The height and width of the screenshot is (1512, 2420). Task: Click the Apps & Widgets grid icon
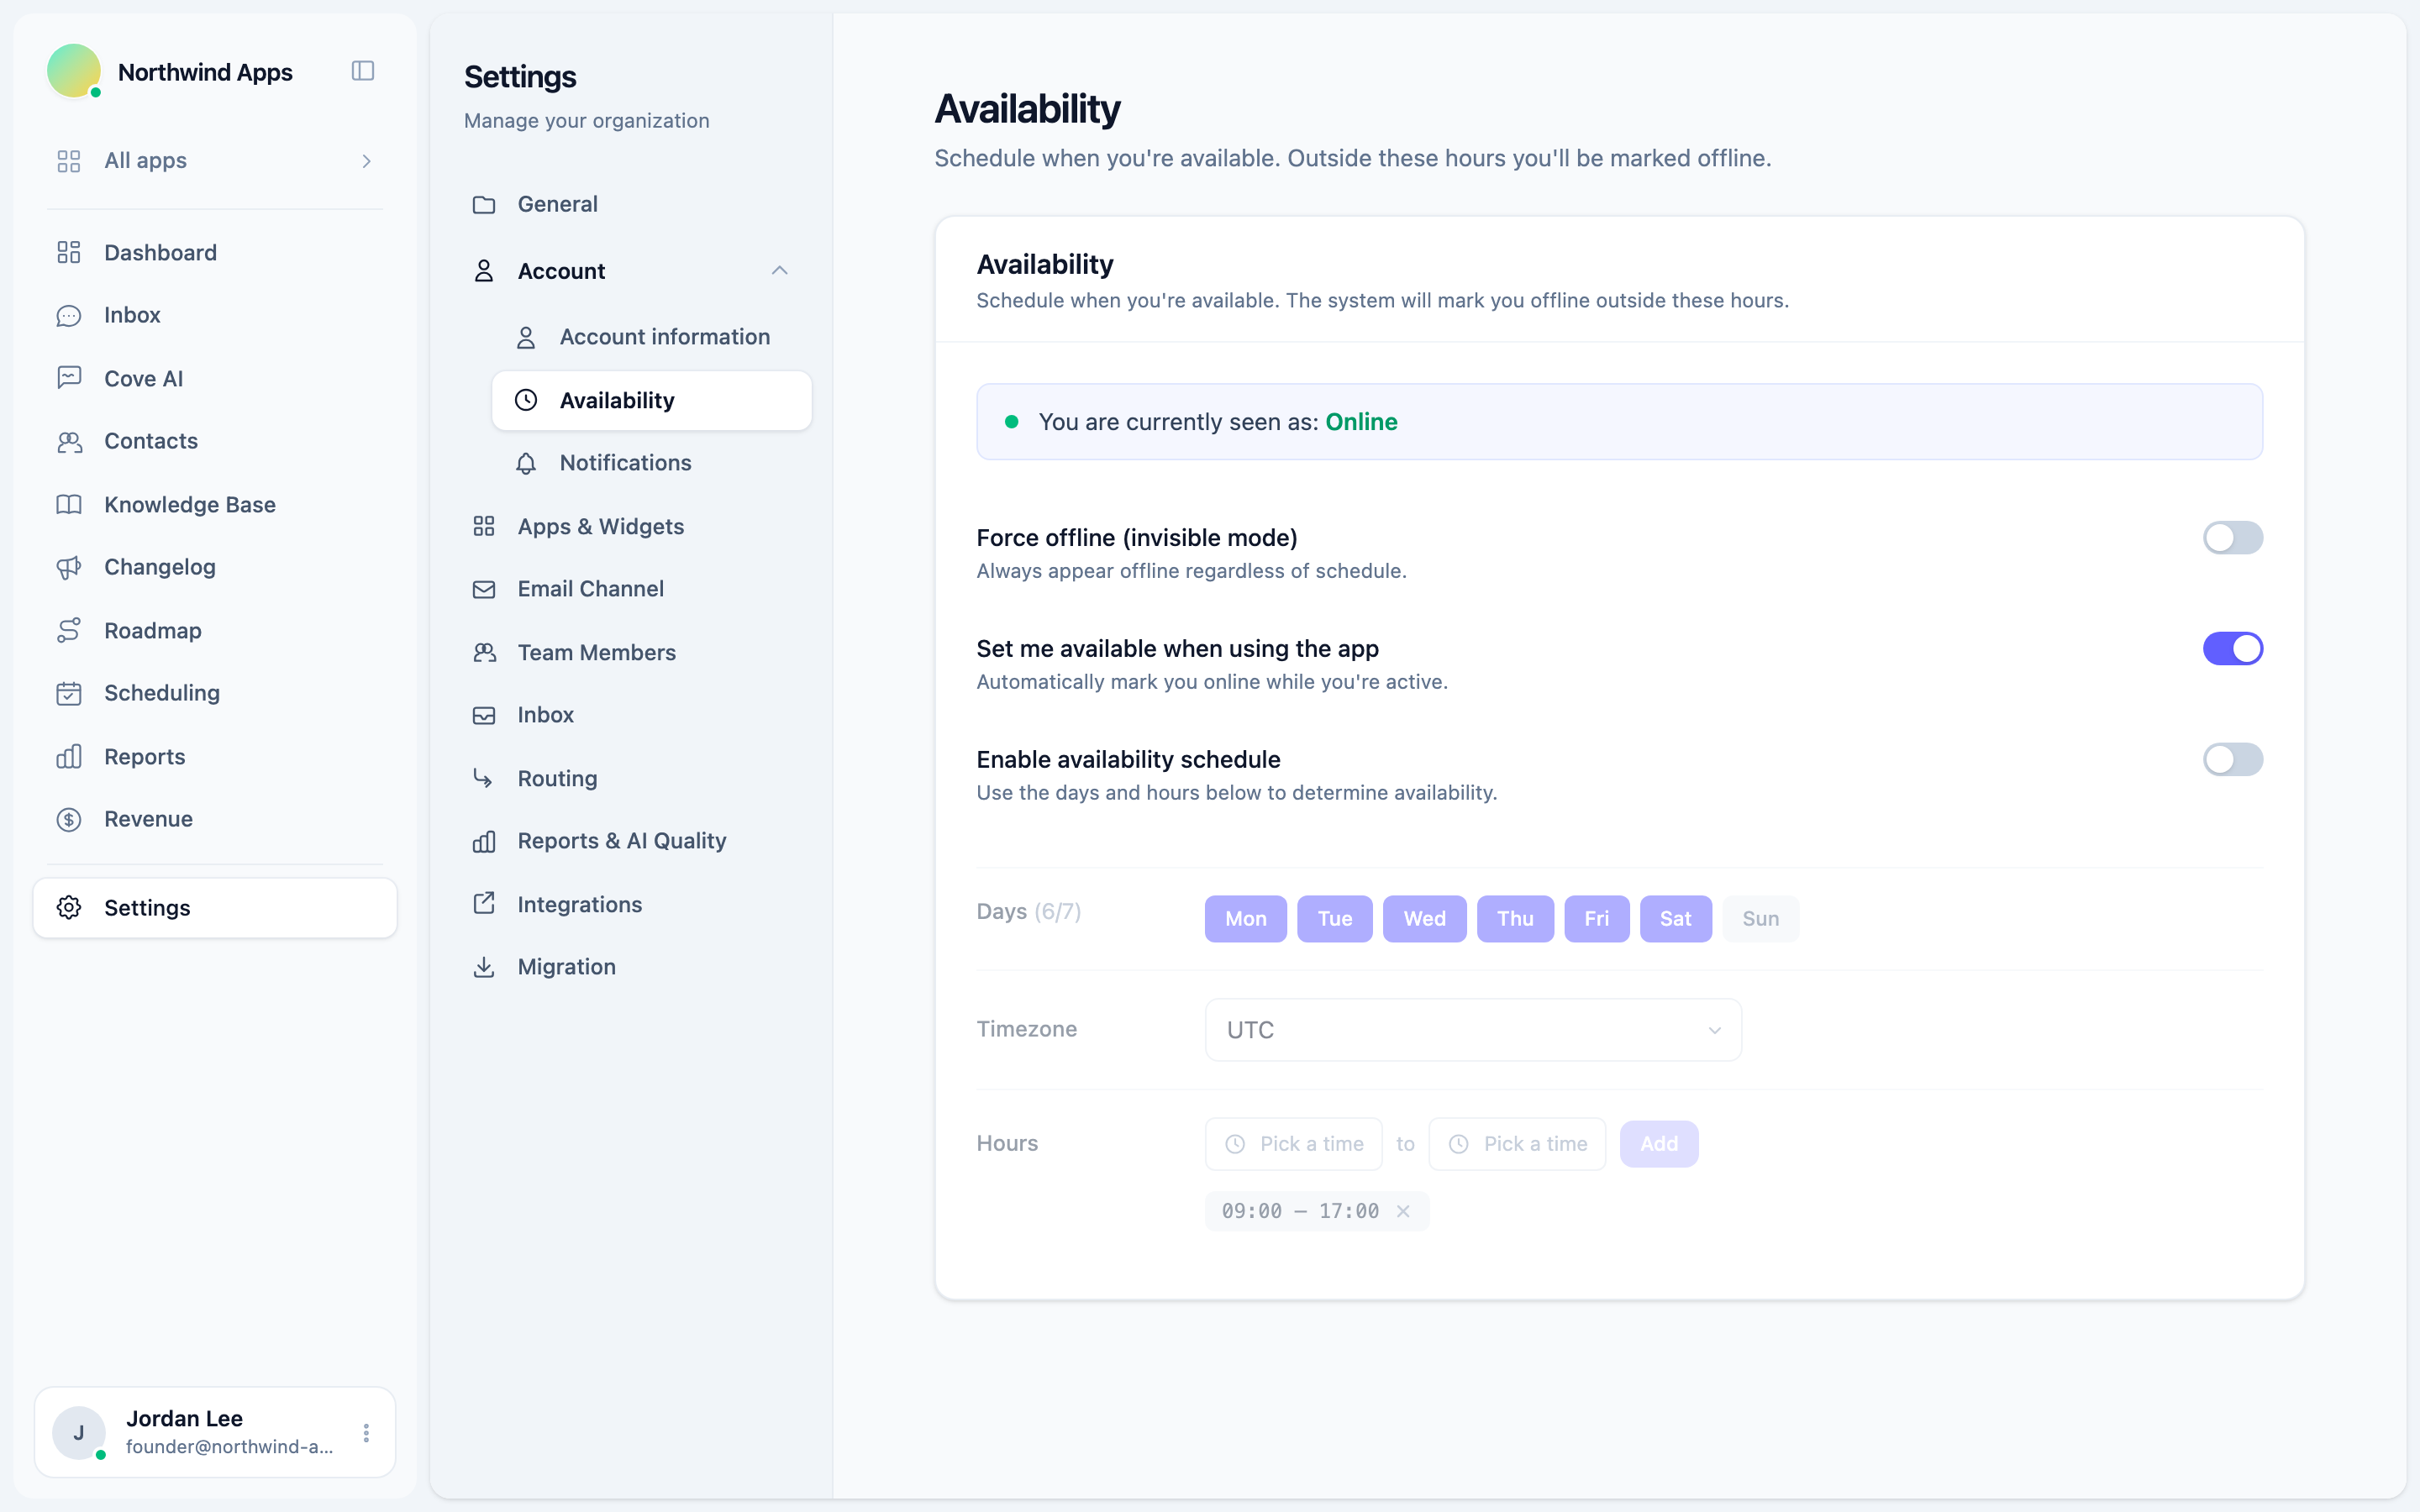[x=484, y=526]
